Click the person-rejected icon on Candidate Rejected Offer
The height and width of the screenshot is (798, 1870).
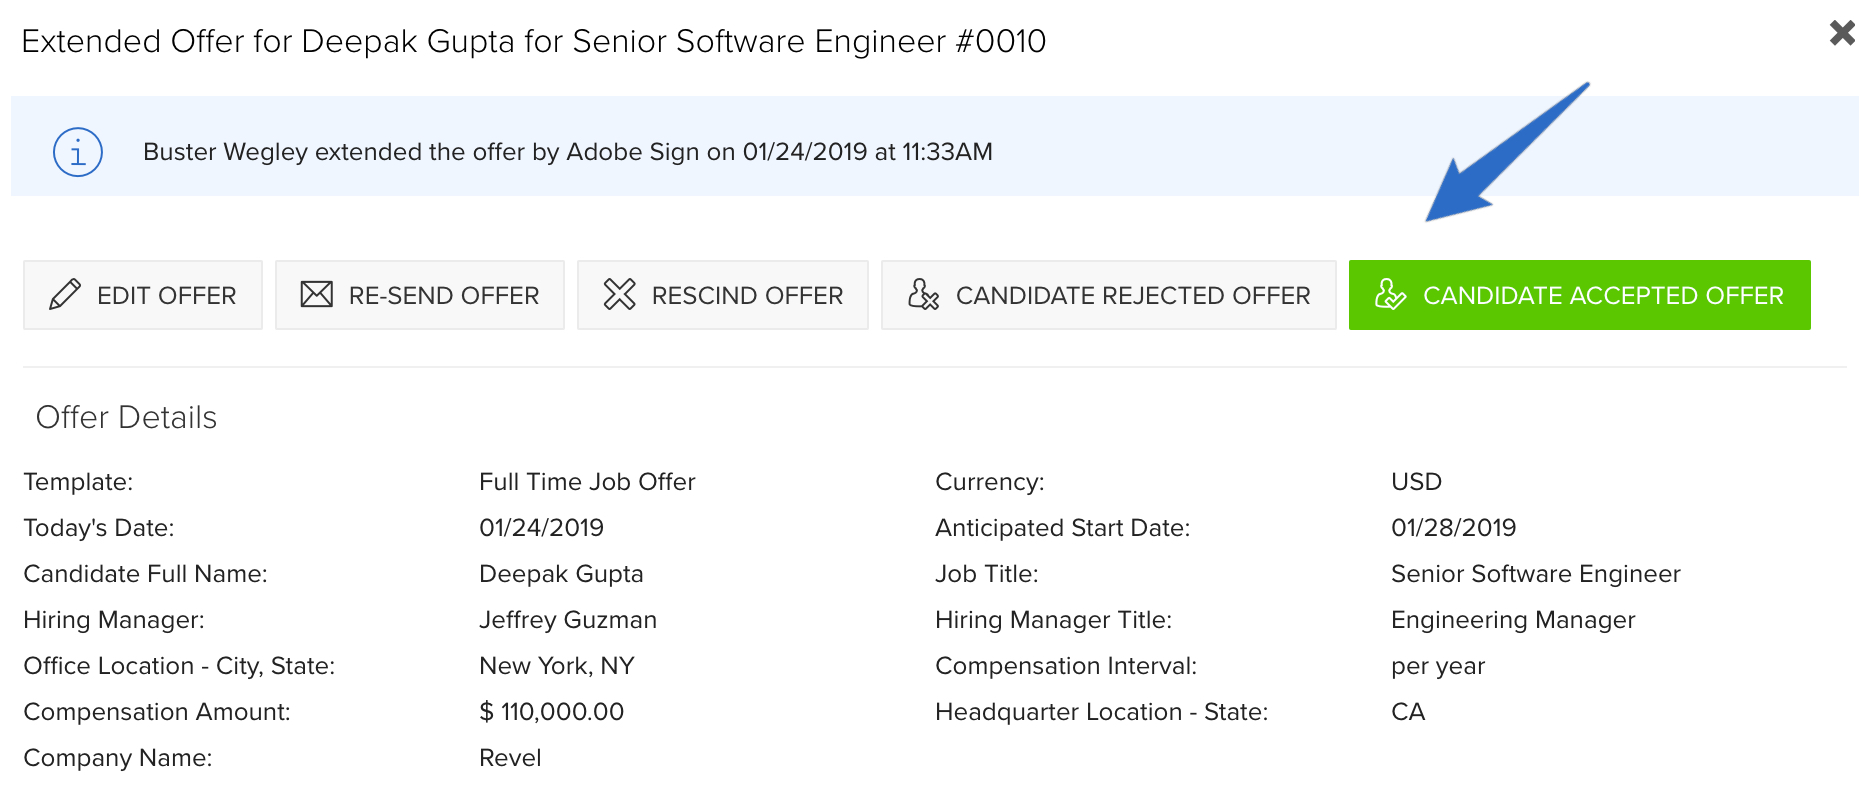923,294
